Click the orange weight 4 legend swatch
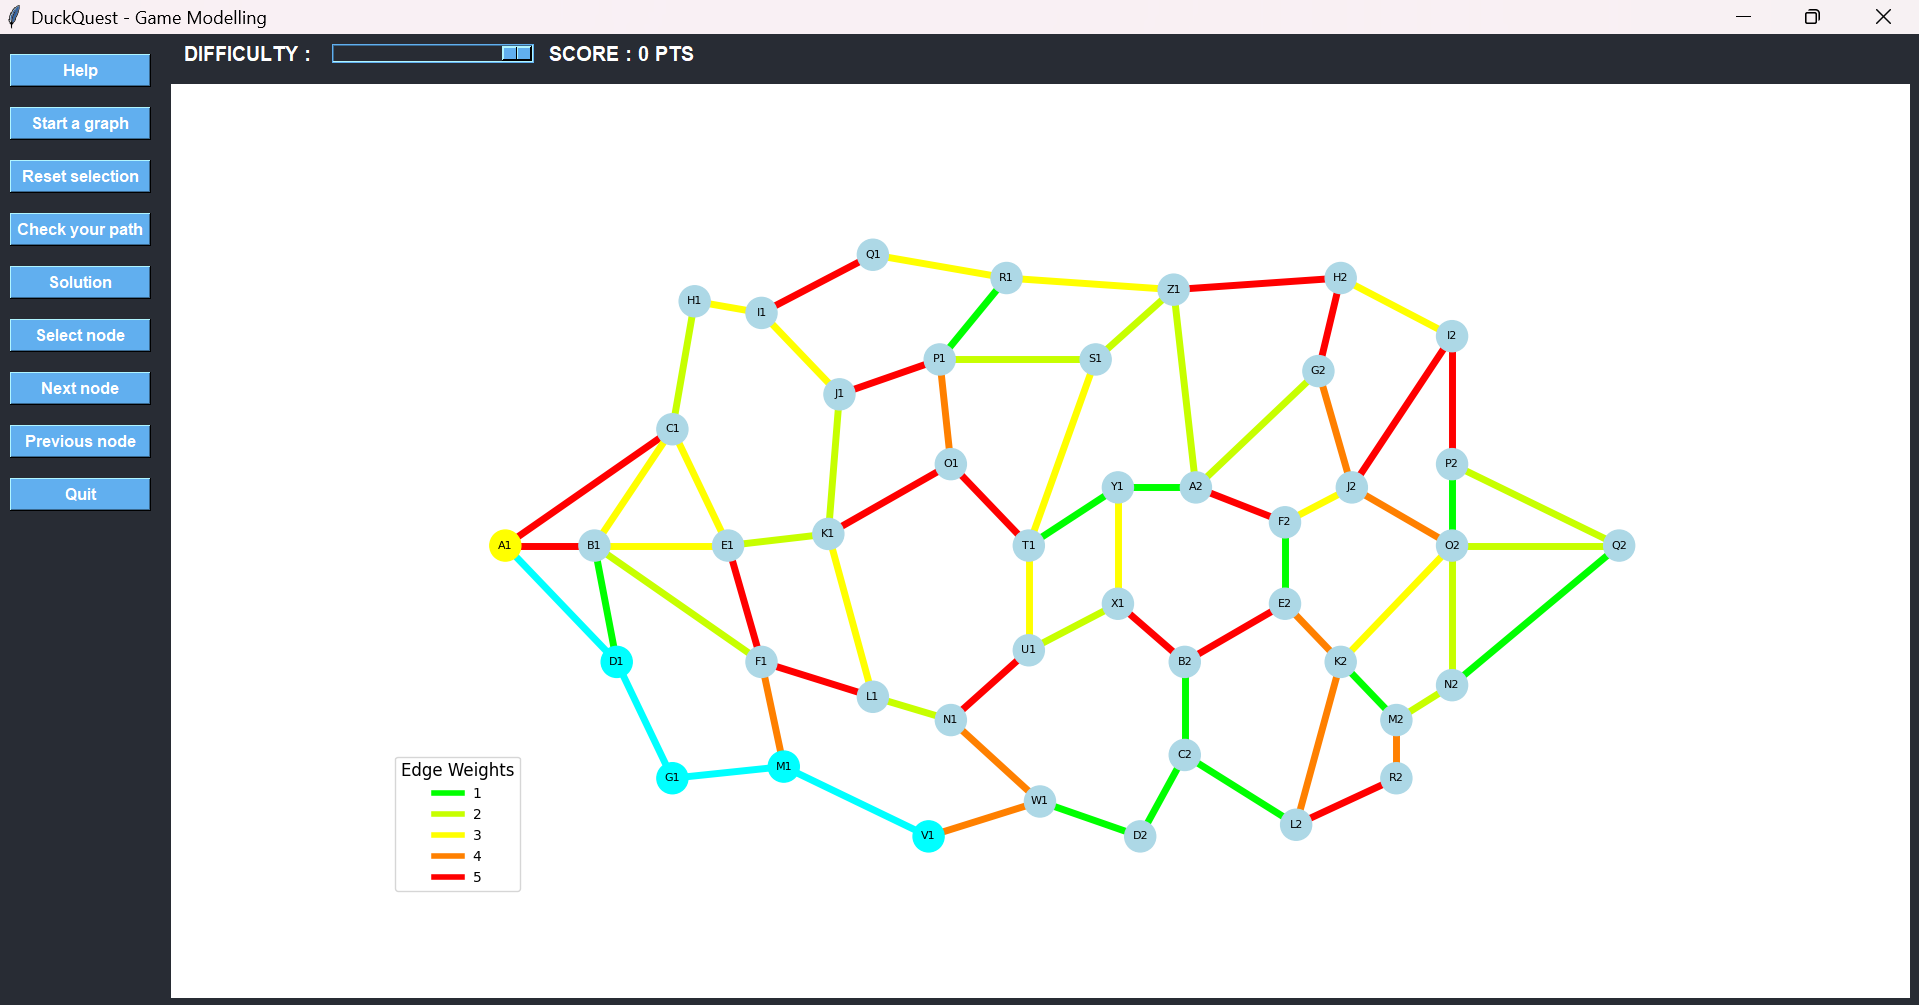The width and height of the screenshot is (1919, 1005). click(x=448, y=856)
